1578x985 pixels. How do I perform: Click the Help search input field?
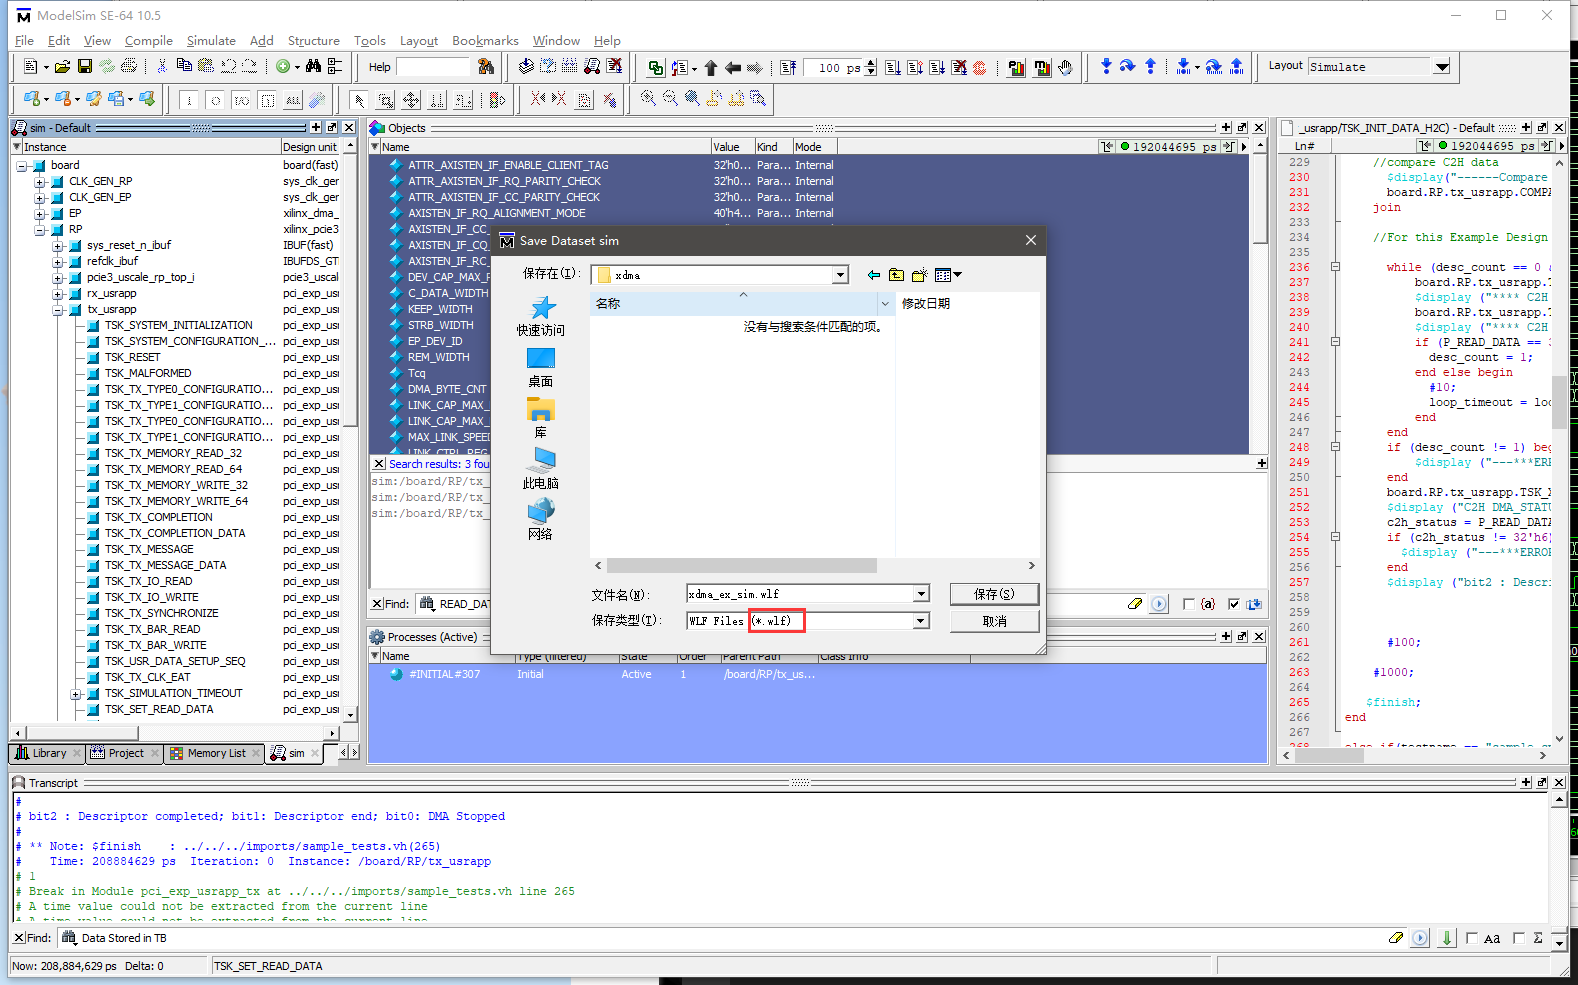(x=432, y=67)
